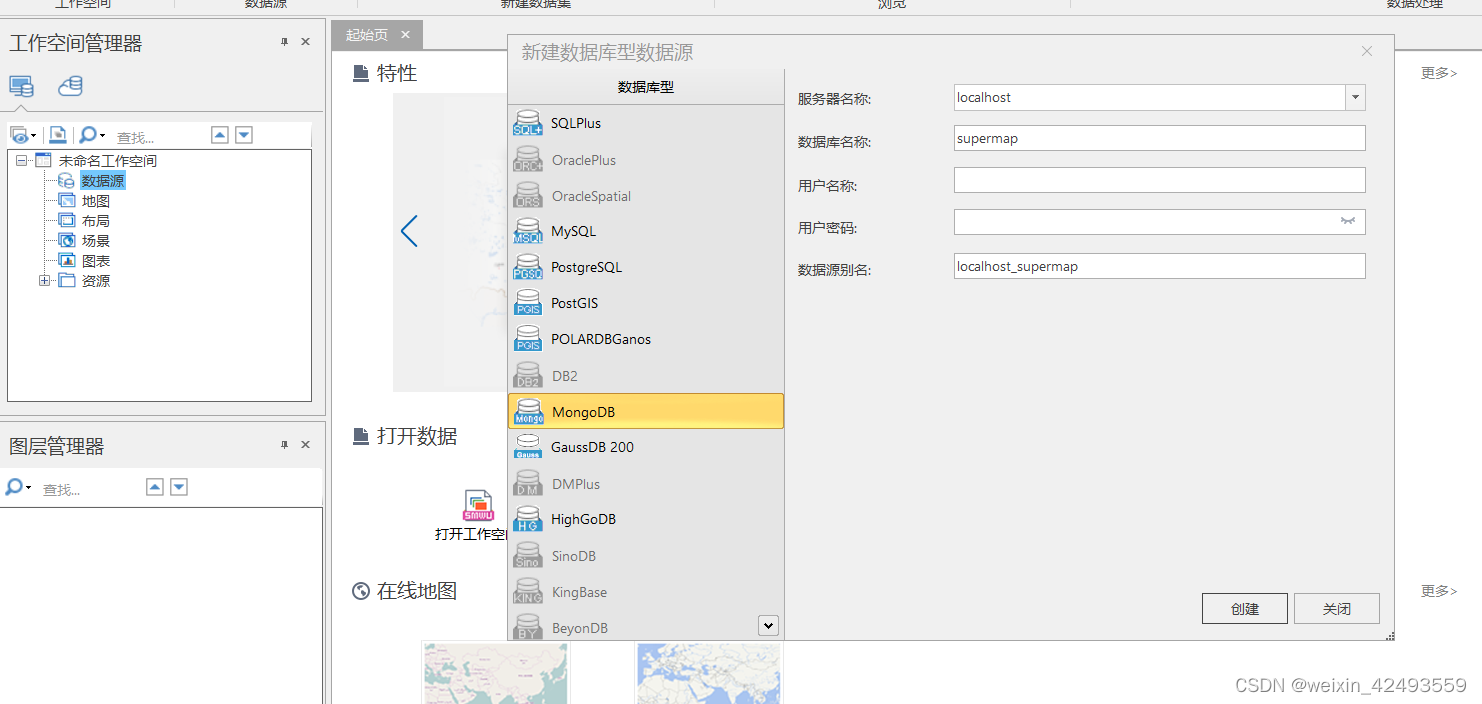Image resolution: width=1482 pixels, height=704 pixels.
Task: Select the 图表 tree item
Action: [x=96, y=261]
